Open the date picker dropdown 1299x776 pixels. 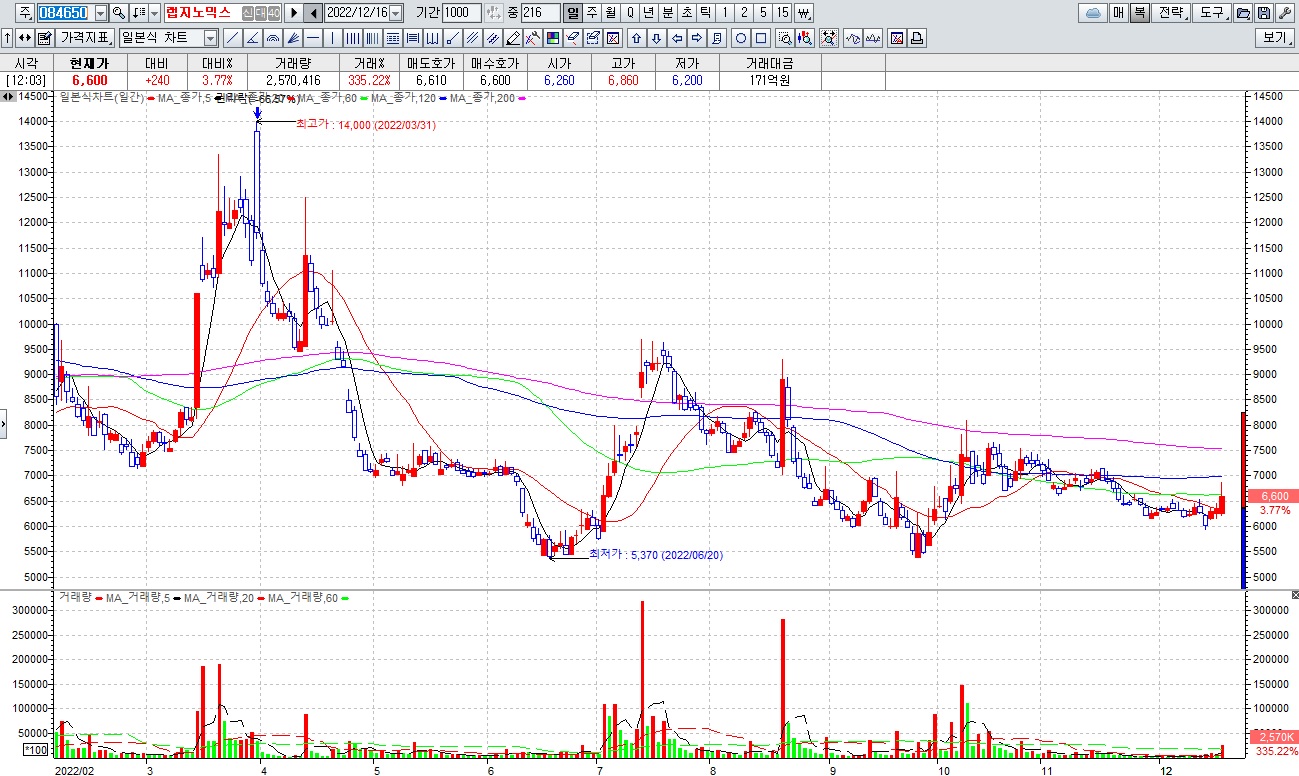click(395, 13)
